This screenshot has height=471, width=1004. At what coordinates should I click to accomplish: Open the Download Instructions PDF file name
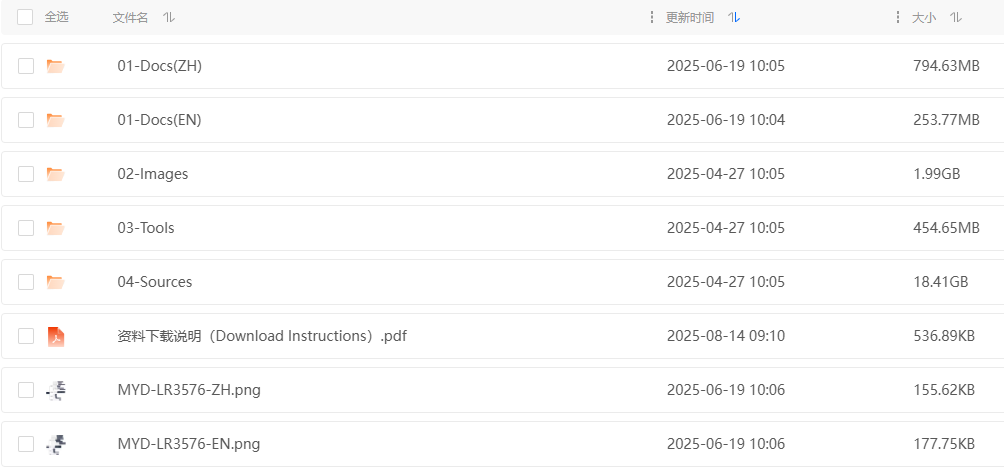261,336
